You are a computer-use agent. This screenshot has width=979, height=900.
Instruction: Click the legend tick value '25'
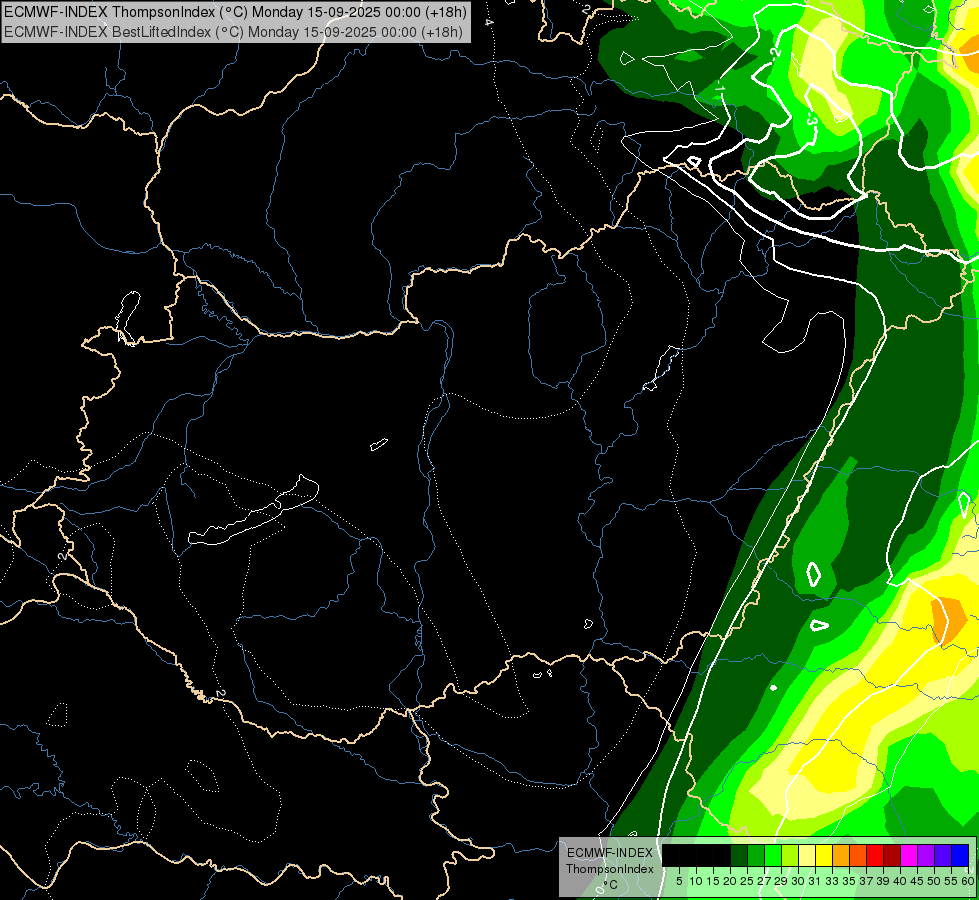[x=747, y=881]
